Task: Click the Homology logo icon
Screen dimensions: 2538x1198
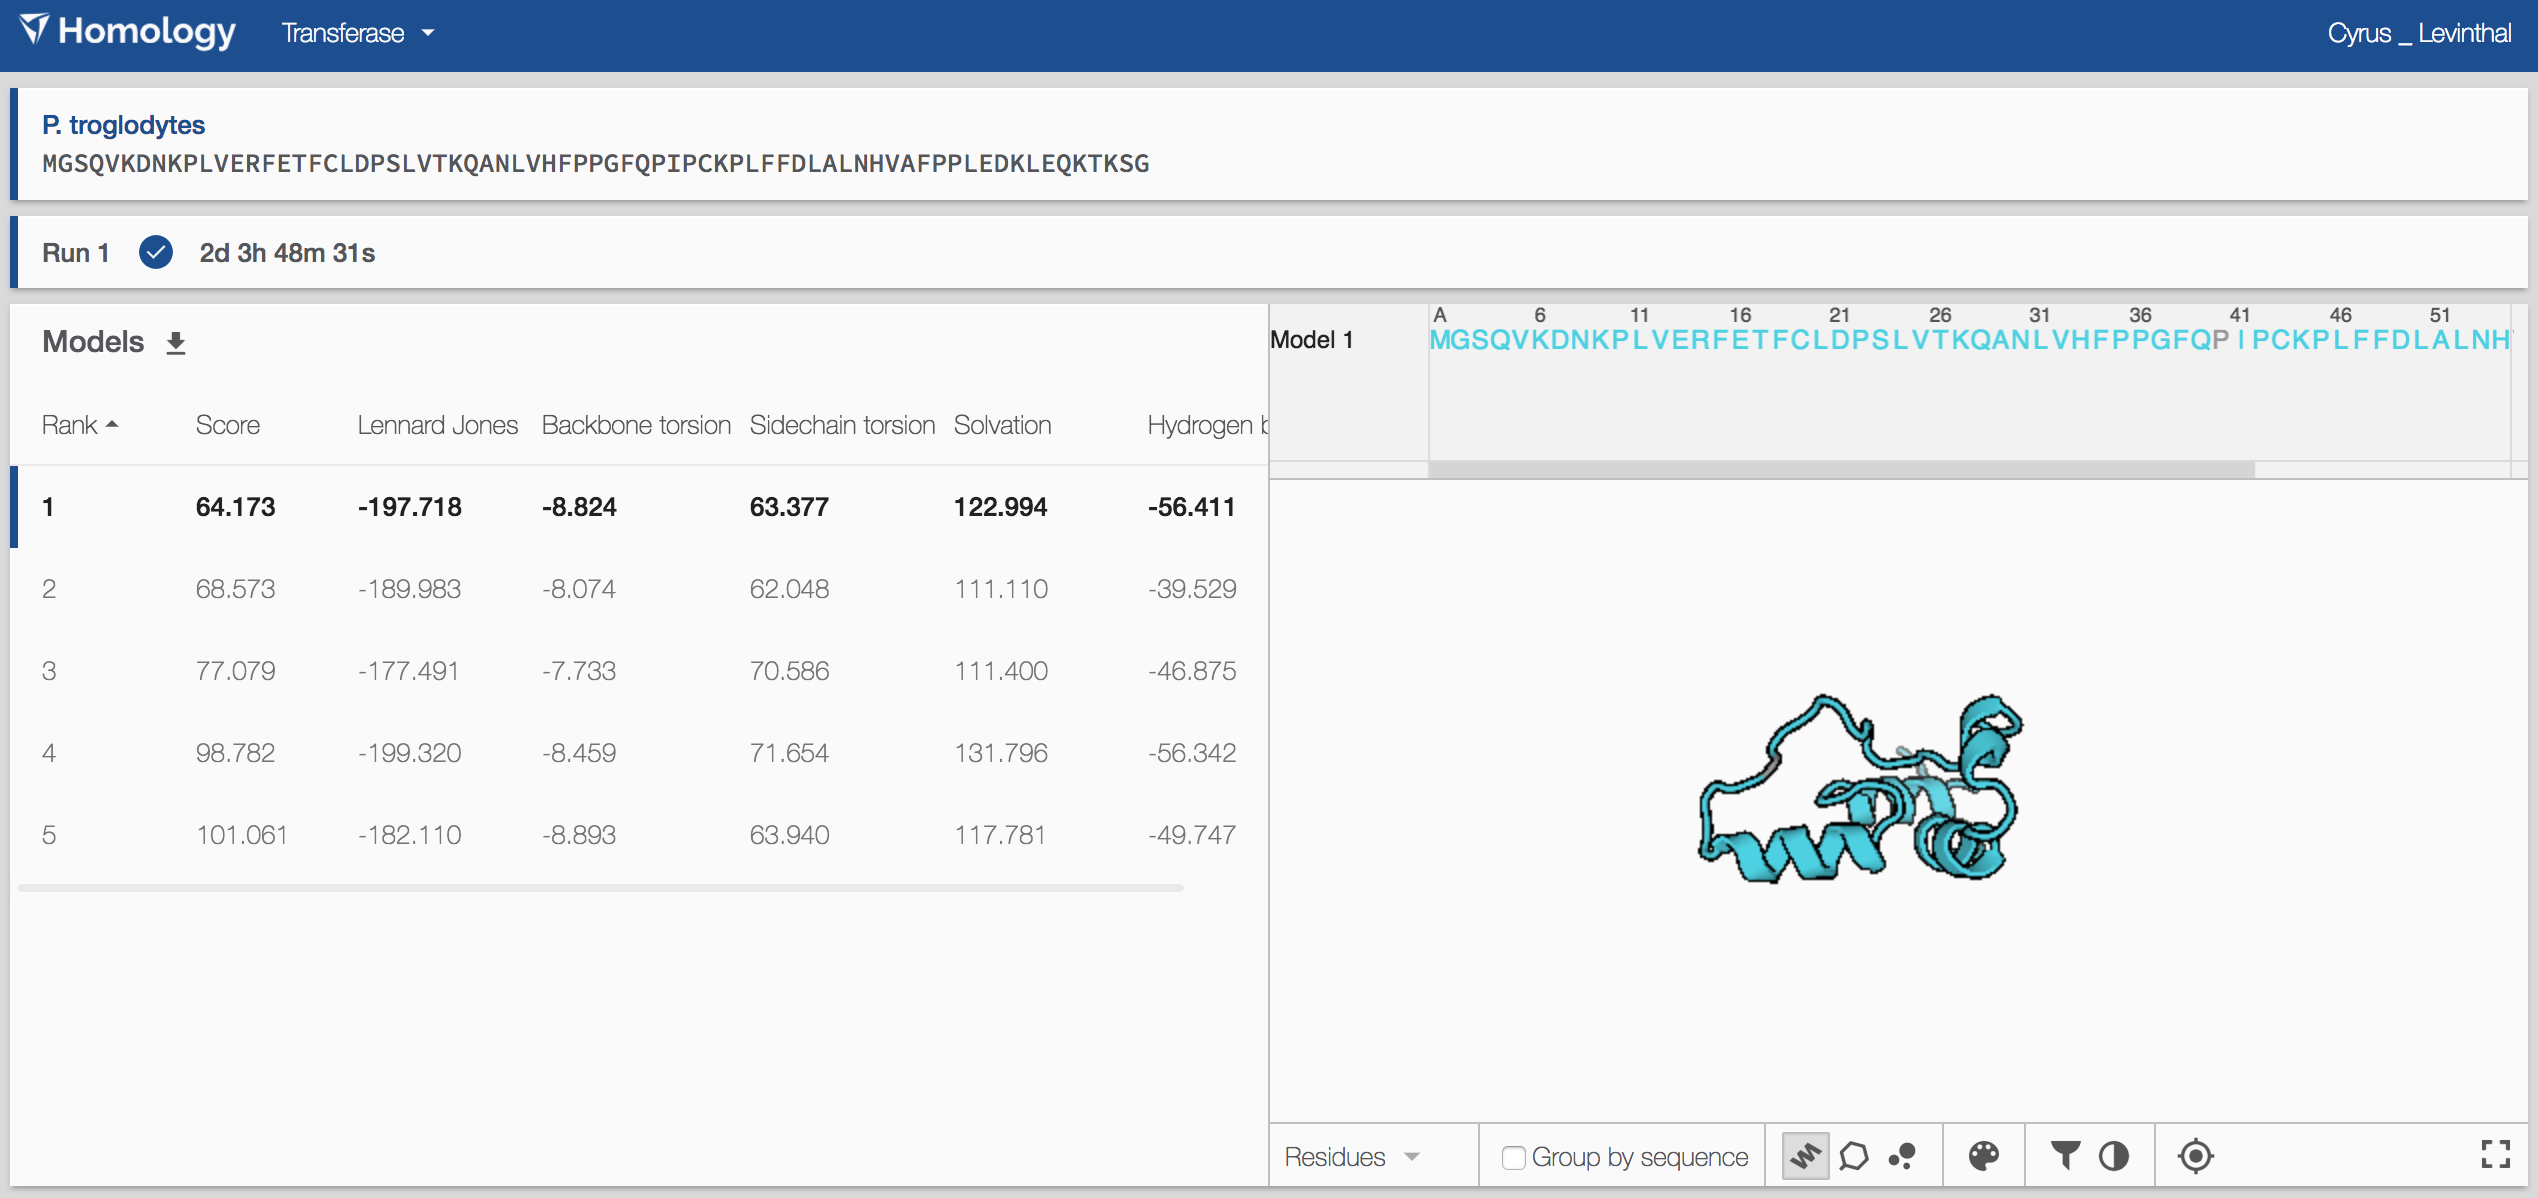Action: tap(34, 29)
